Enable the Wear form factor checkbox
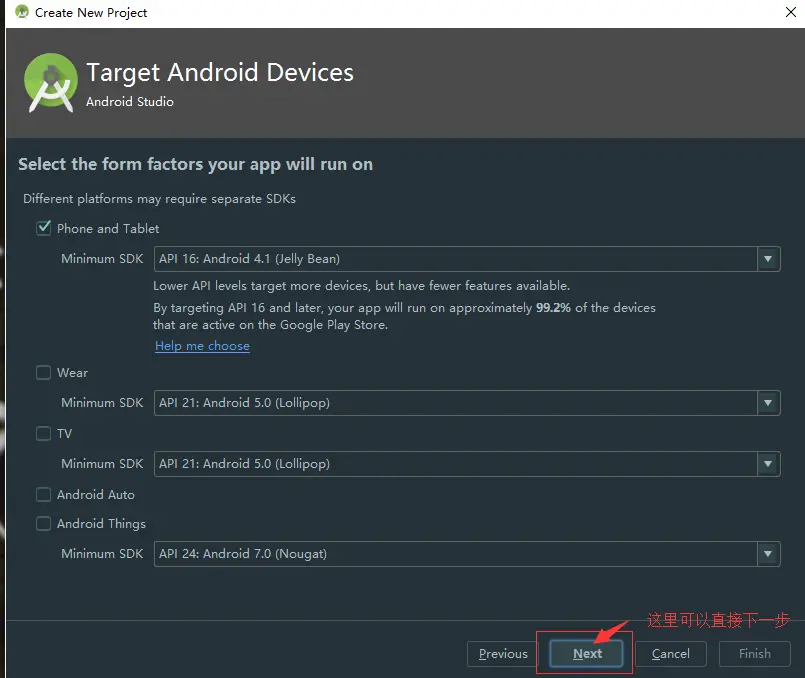Viewport: 805px width, 678px height. click(44, 373)
